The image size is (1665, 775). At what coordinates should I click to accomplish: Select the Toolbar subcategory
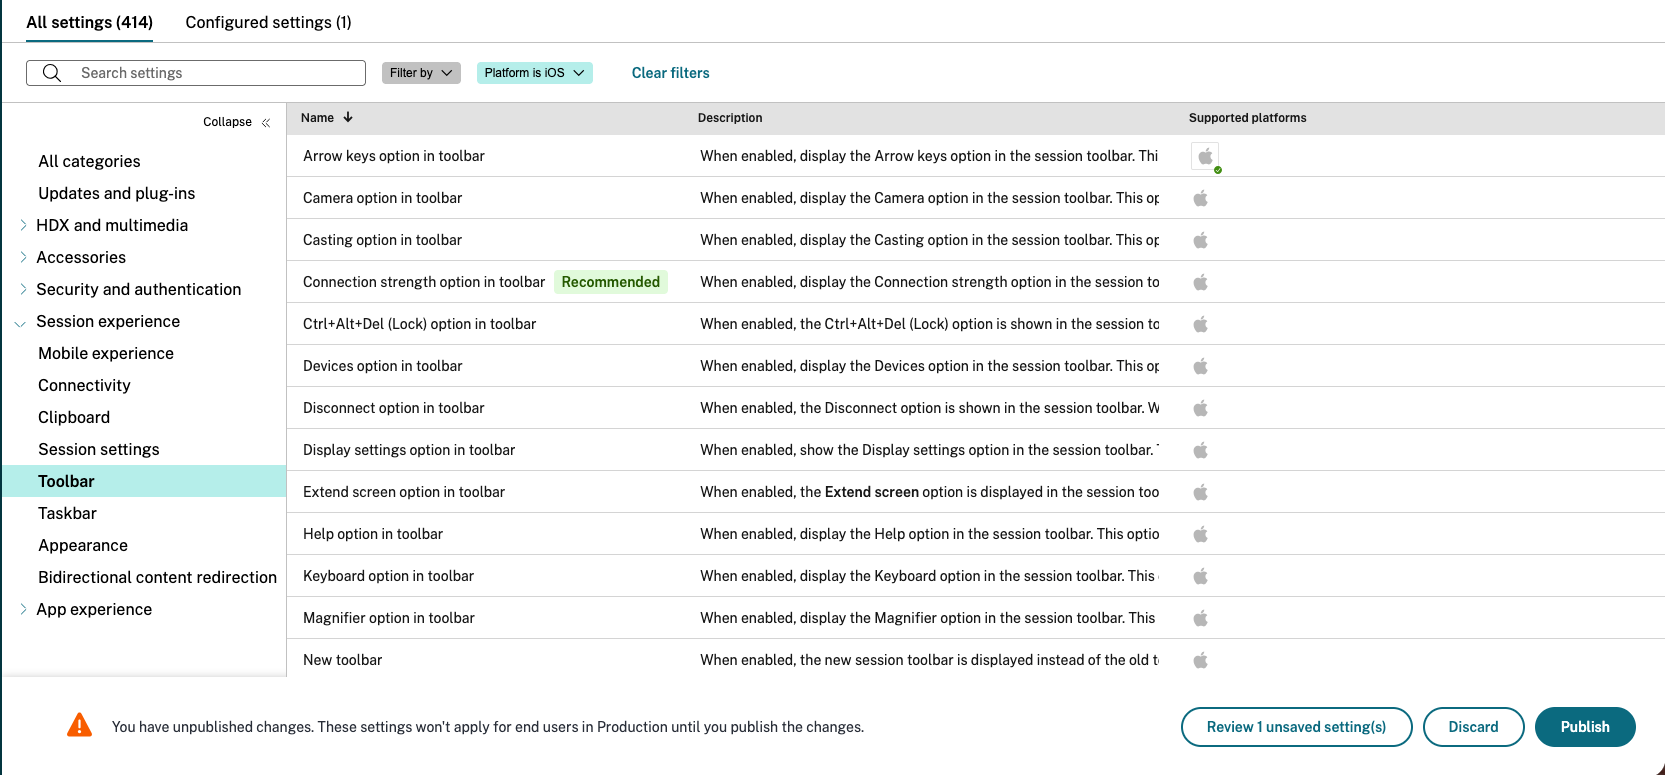pyautogui.click(x=144, y=481)
